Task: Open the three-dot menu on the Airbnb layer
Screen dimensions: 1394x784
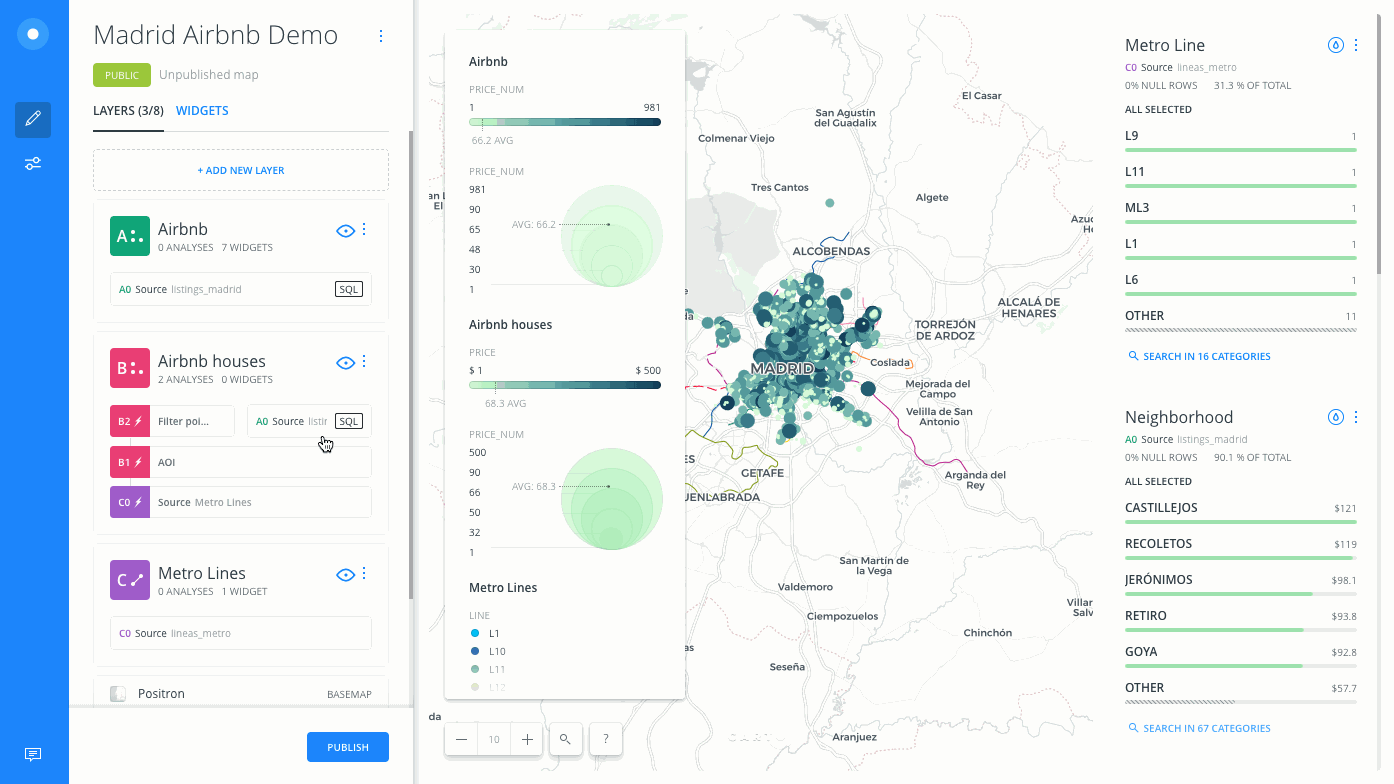Action: (x=364, y=229)
